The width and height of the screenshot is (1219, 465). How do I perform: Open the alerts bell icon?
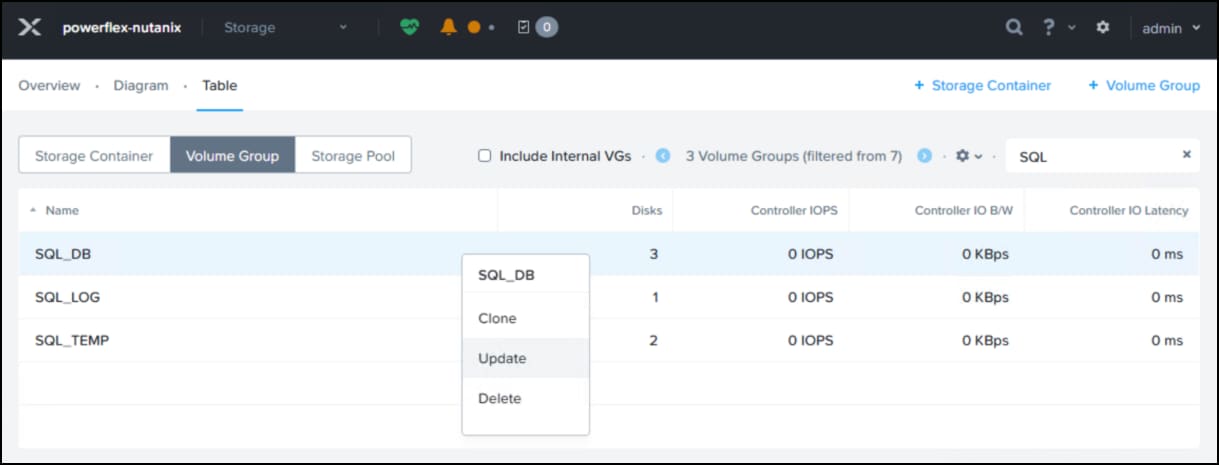pyautogui.click(x=449, y=27)
